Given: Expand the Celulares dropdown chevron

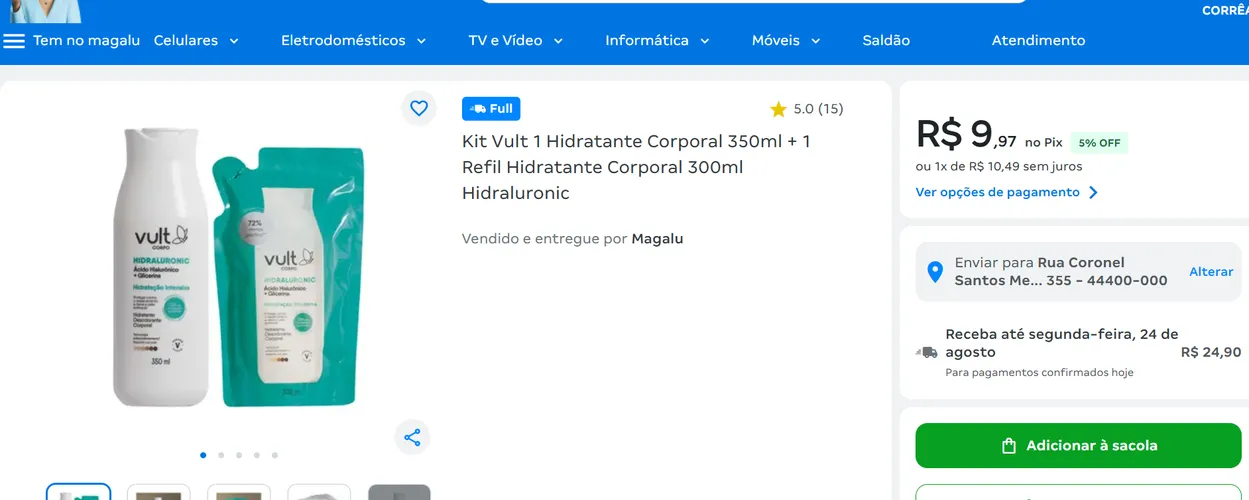Looking at the screenshot, I should pos(234,41).
